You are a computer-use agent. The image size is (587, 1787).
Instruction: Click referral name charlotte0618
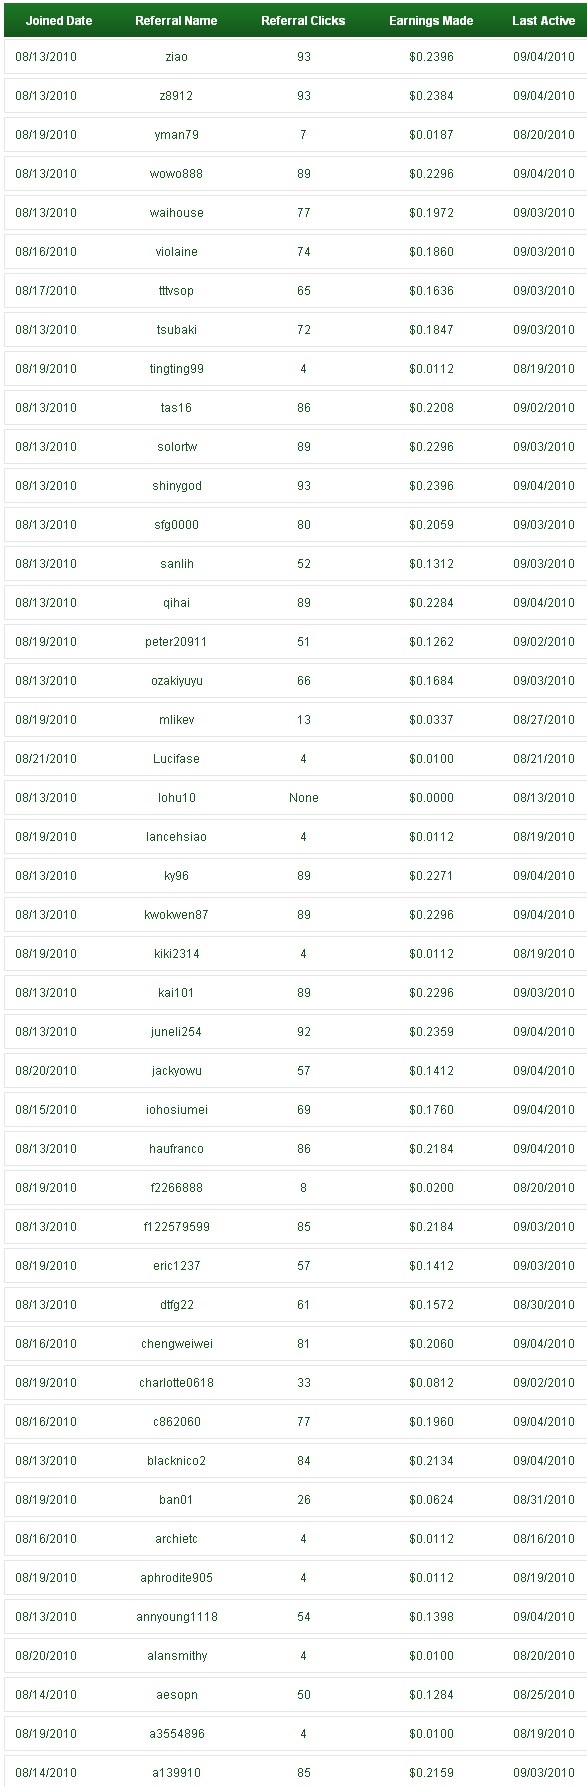[x=176, y=1383]
